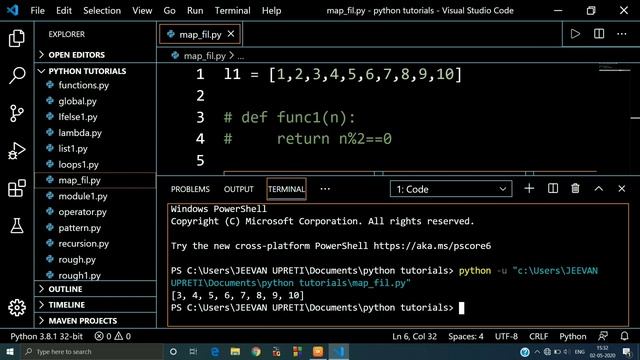
Task: Show errors and warnings count
Action: point(113,336)
